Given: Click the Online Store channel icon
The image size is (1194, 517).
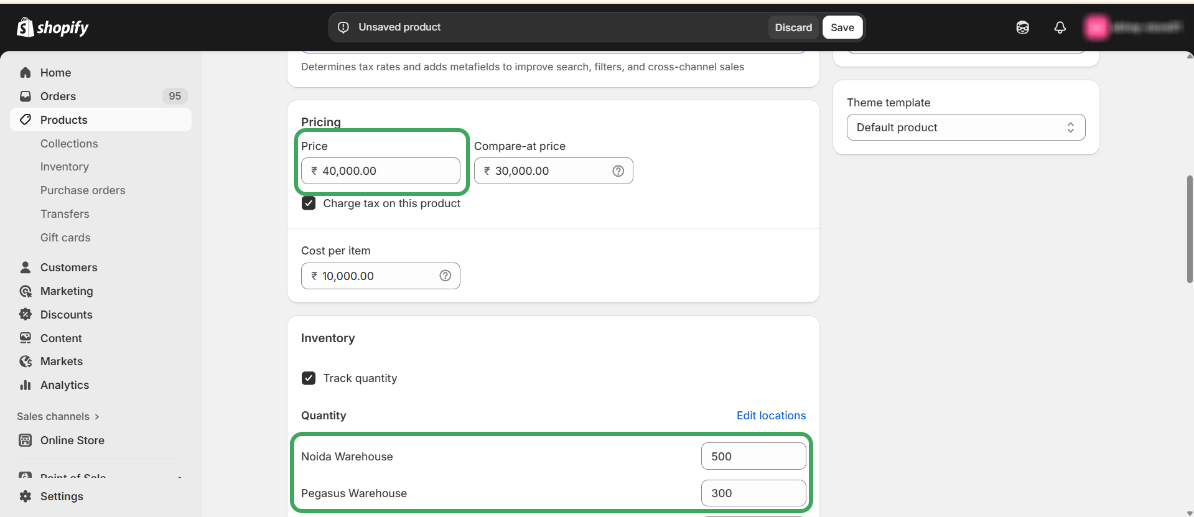Looking at the screenshot, I should point(26,440).
